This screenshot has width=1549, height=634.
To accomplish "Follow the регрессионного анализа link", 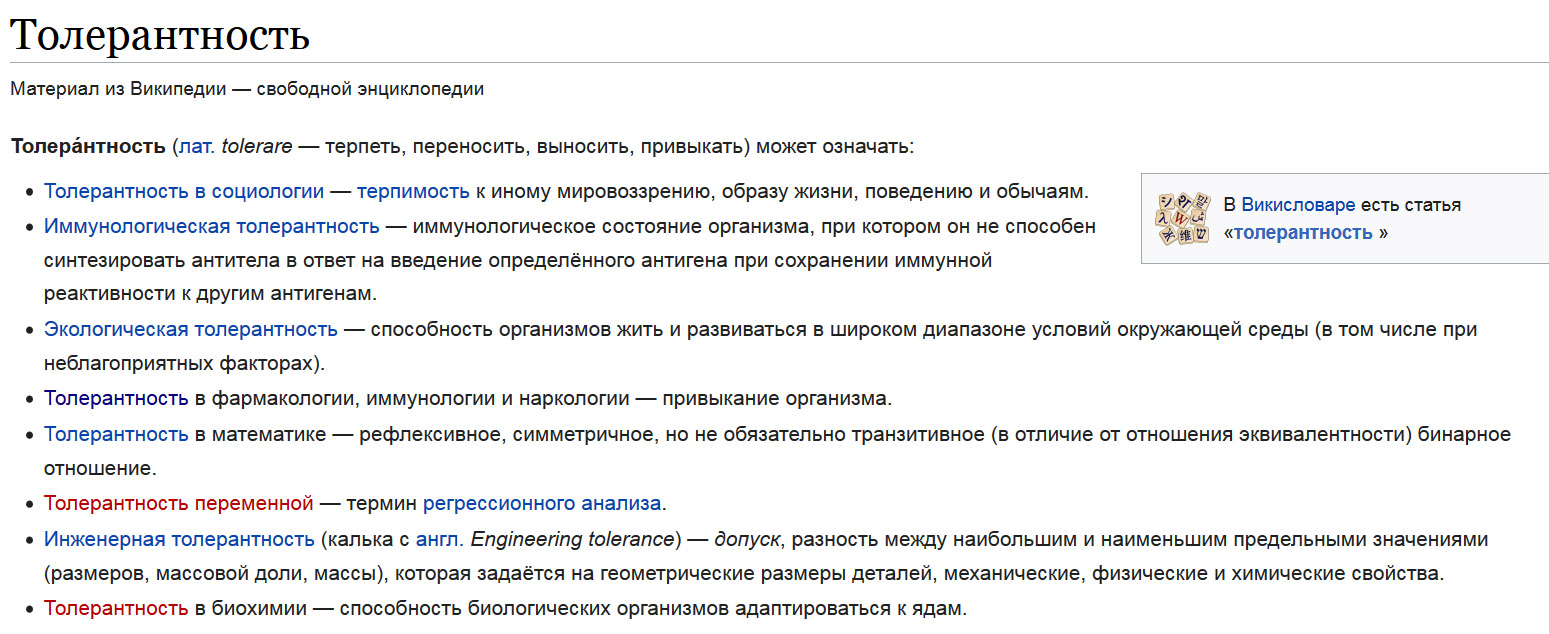I will (542, 502).
